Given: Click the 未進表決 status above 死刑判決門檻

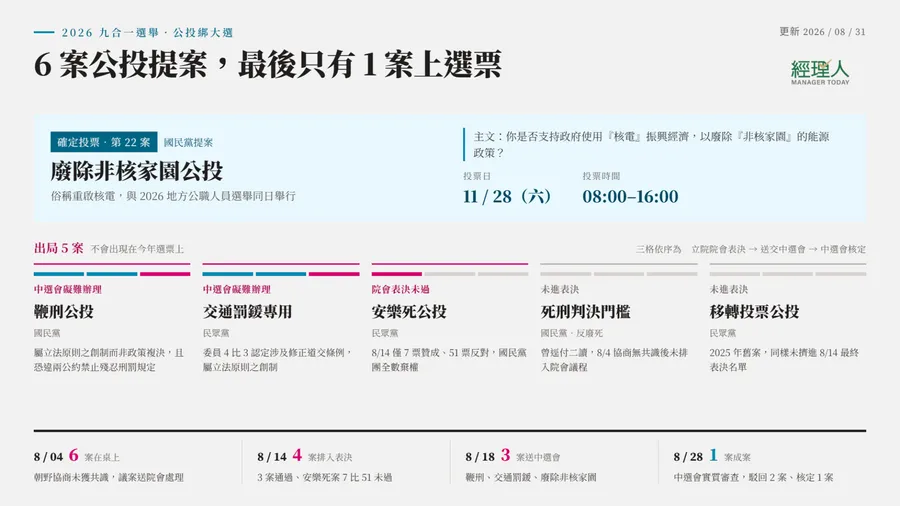Looking at the screenshot, I should [560, 289].
